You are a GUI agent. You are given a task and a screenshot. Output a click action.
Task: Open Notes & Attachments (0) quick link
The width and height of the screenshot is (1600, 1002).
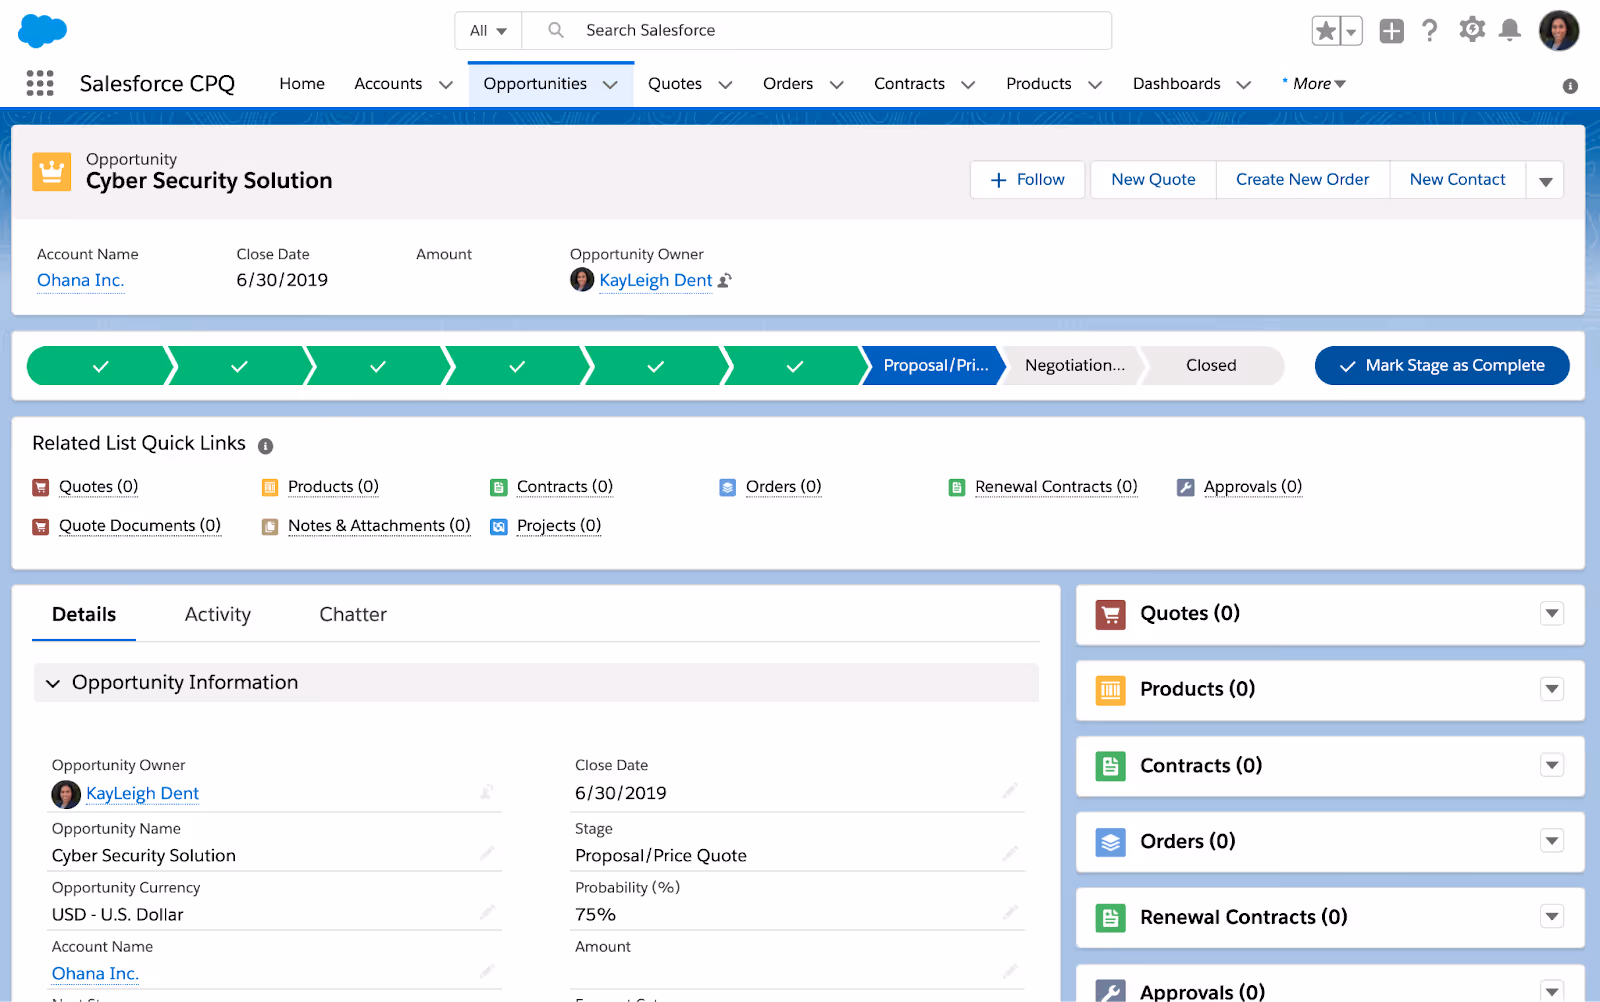tap(379, 526)
